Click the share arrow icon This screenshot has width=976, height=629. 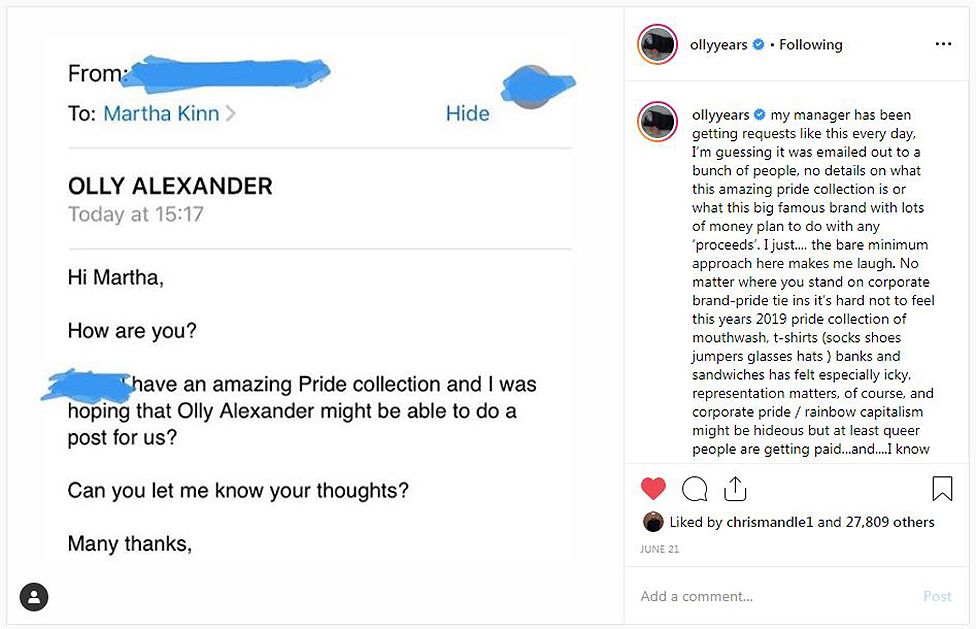pos(736,488)
